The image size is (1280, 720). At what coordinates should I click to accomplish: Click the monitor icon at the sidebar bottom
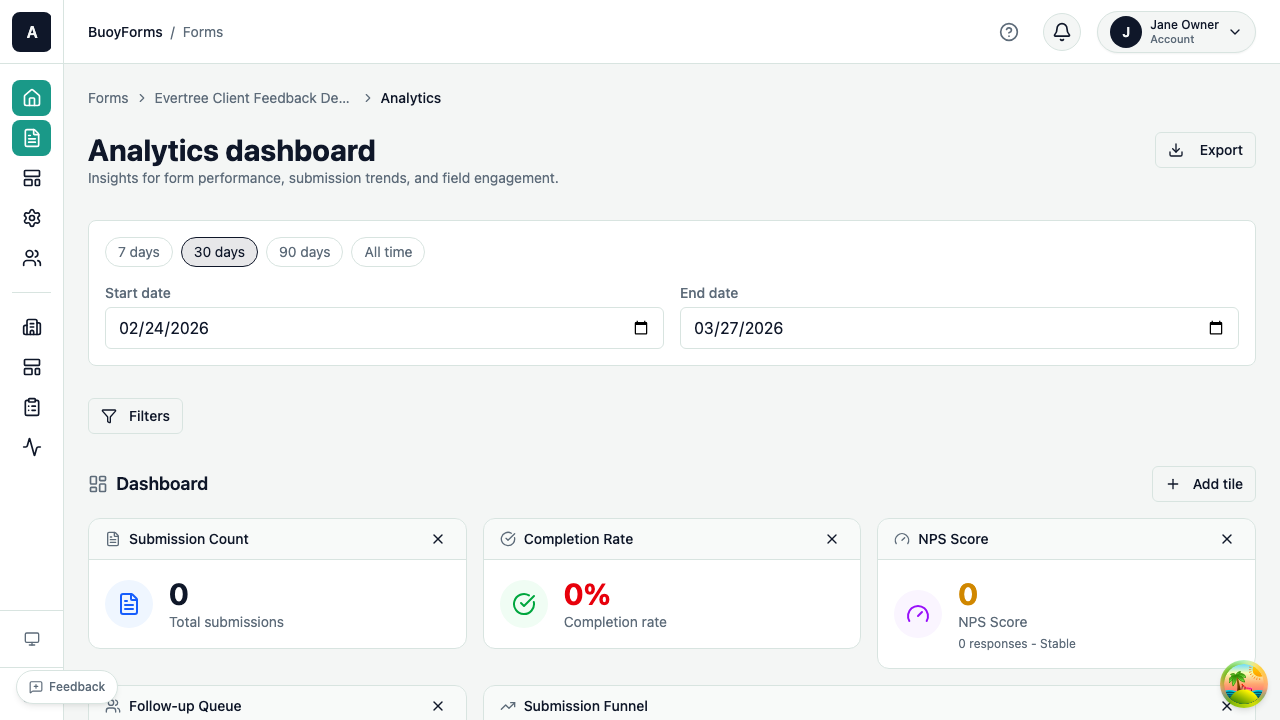click(x=31, y=638)
